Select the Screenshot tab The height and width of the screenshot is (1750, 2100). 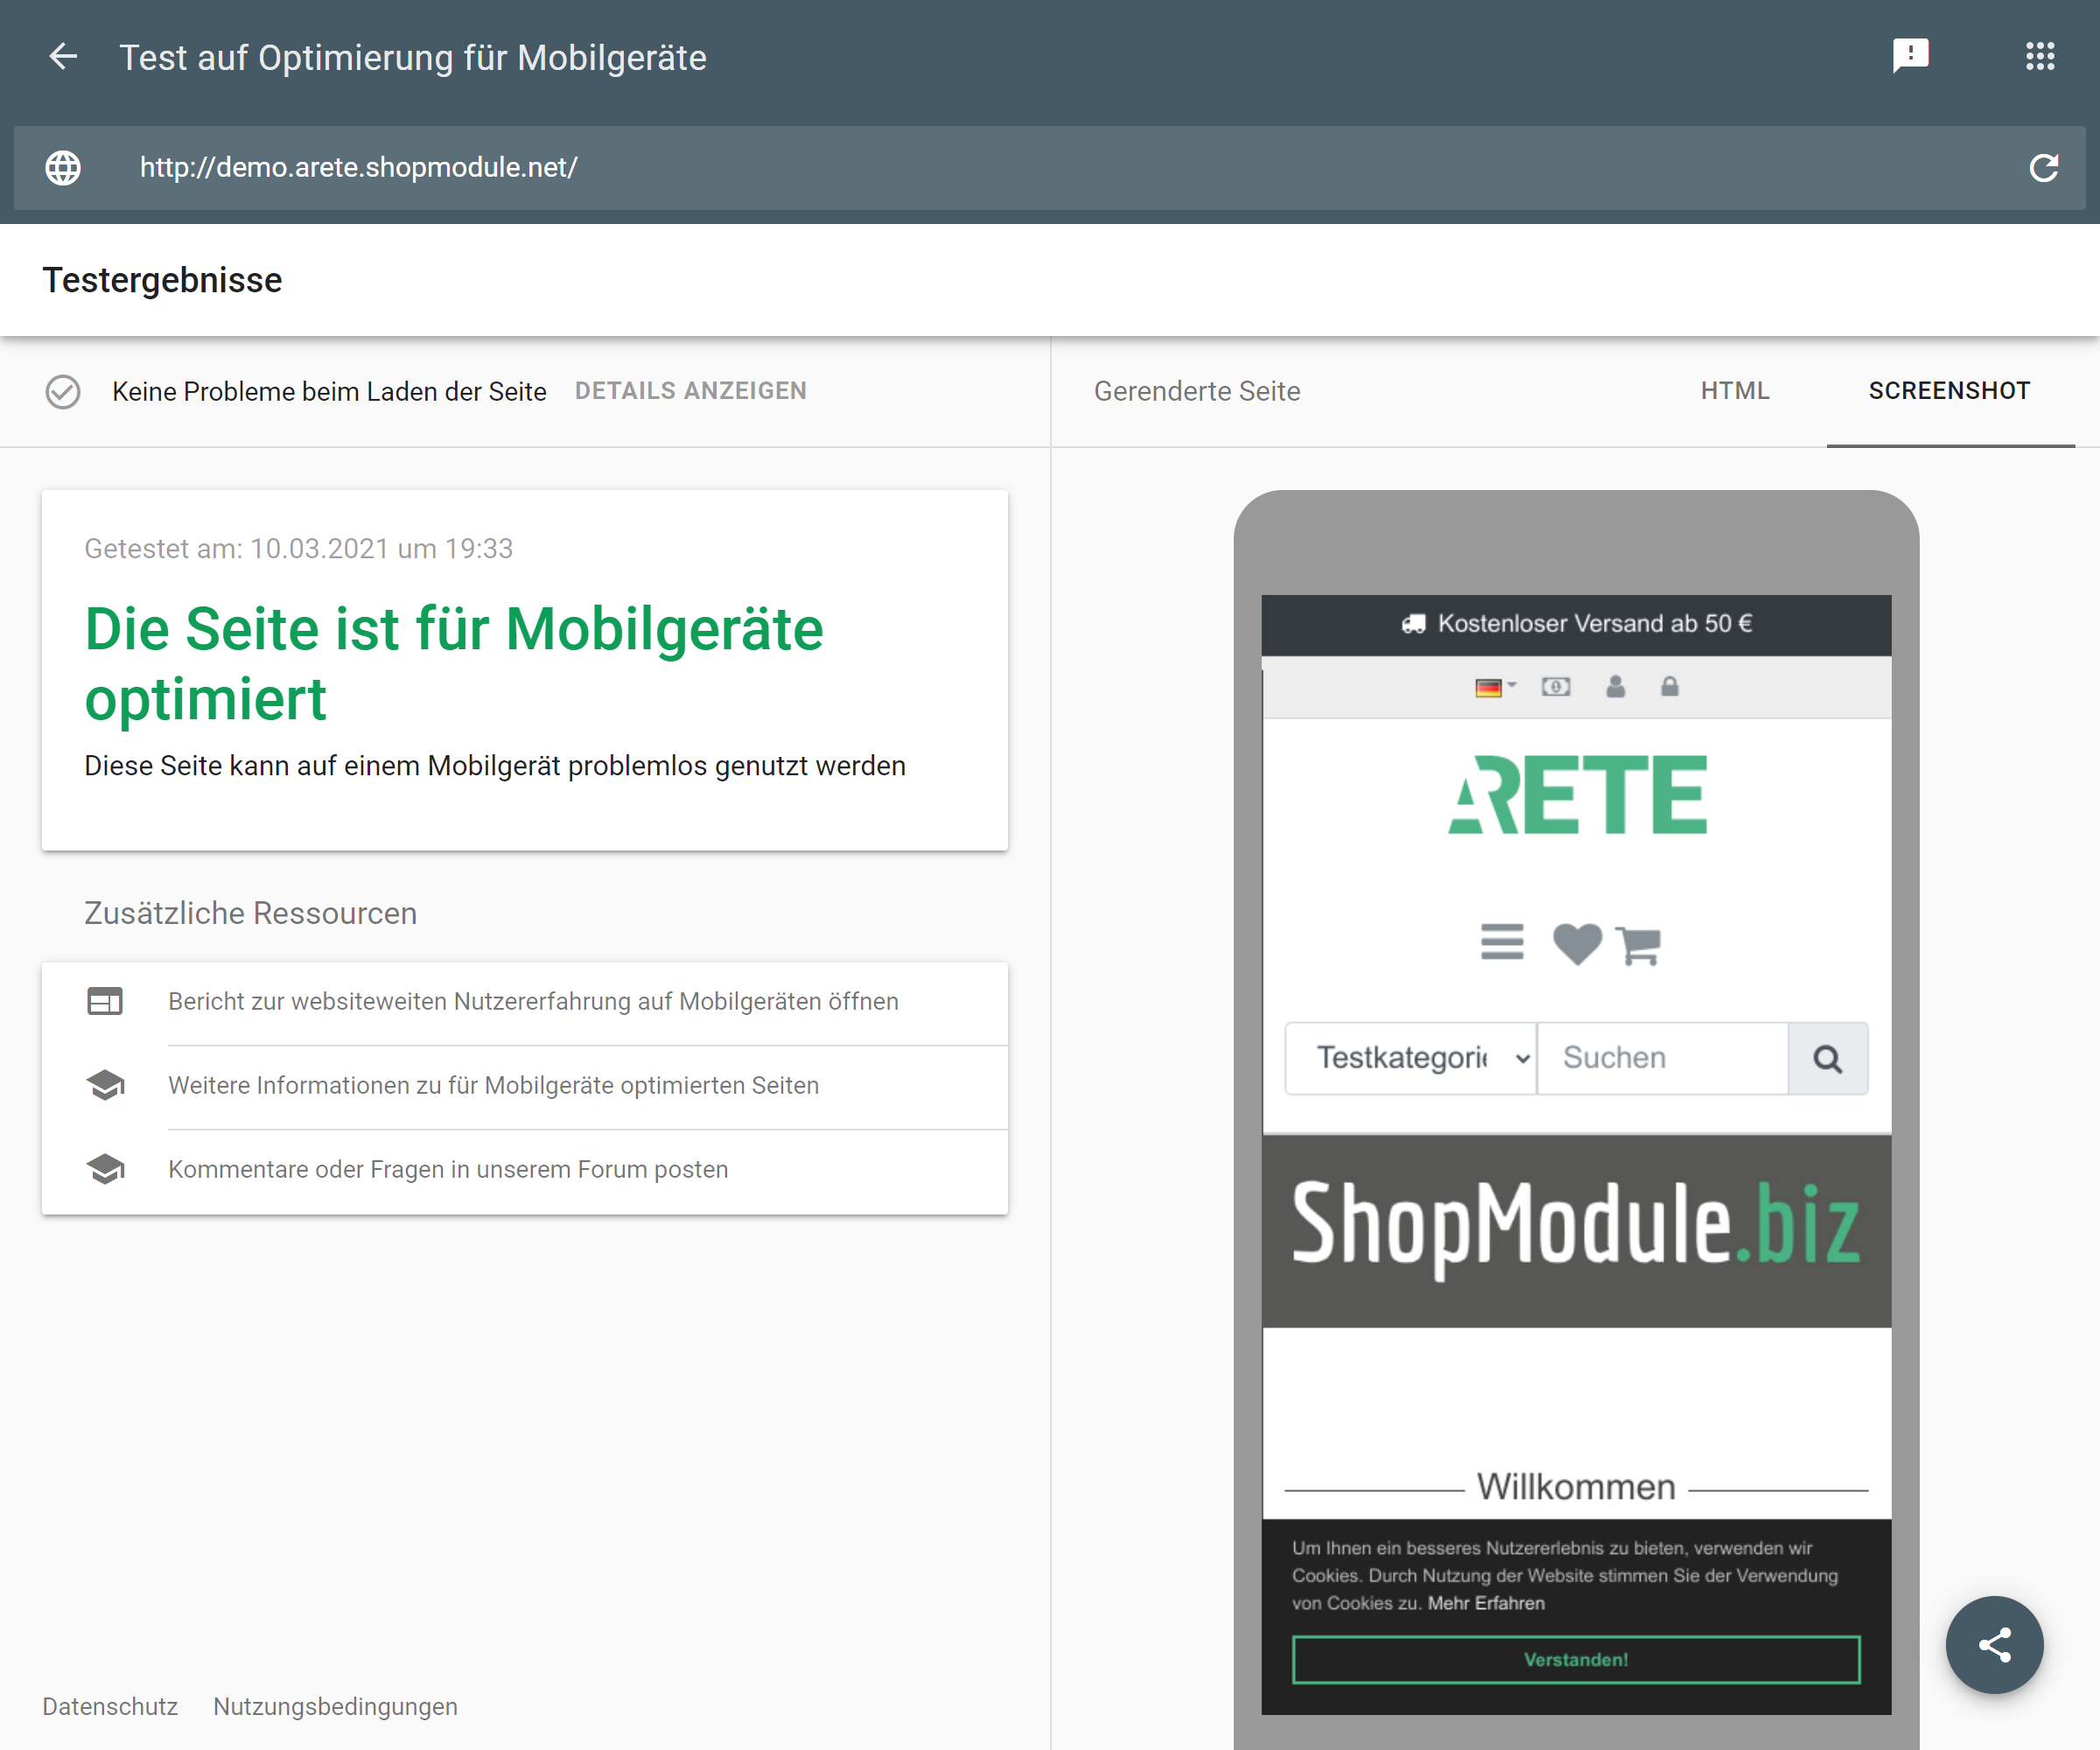pyautogui.click(x=1950, y=391)
